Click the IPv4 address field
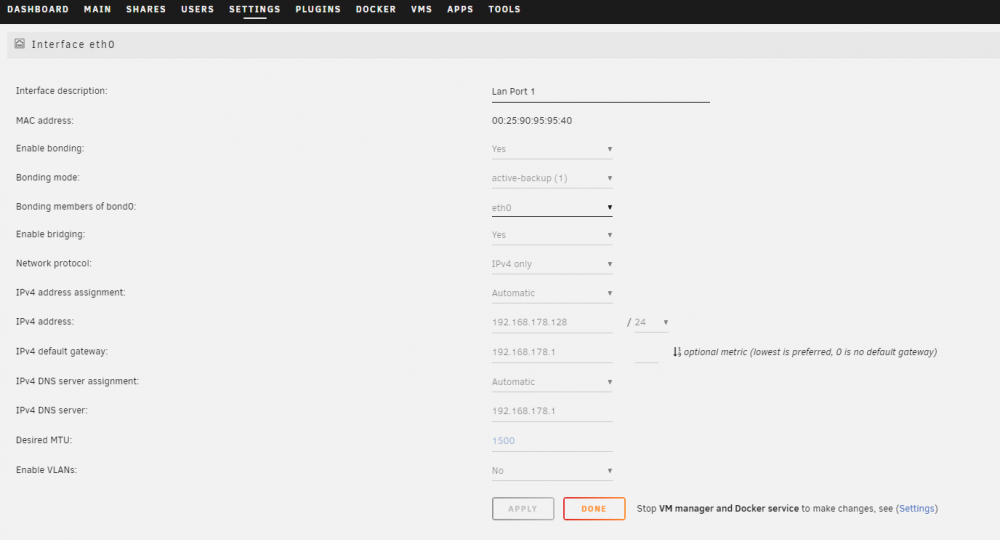Image resolution: width=1000 pixels, height=540 pixels. tap(552, 323)
